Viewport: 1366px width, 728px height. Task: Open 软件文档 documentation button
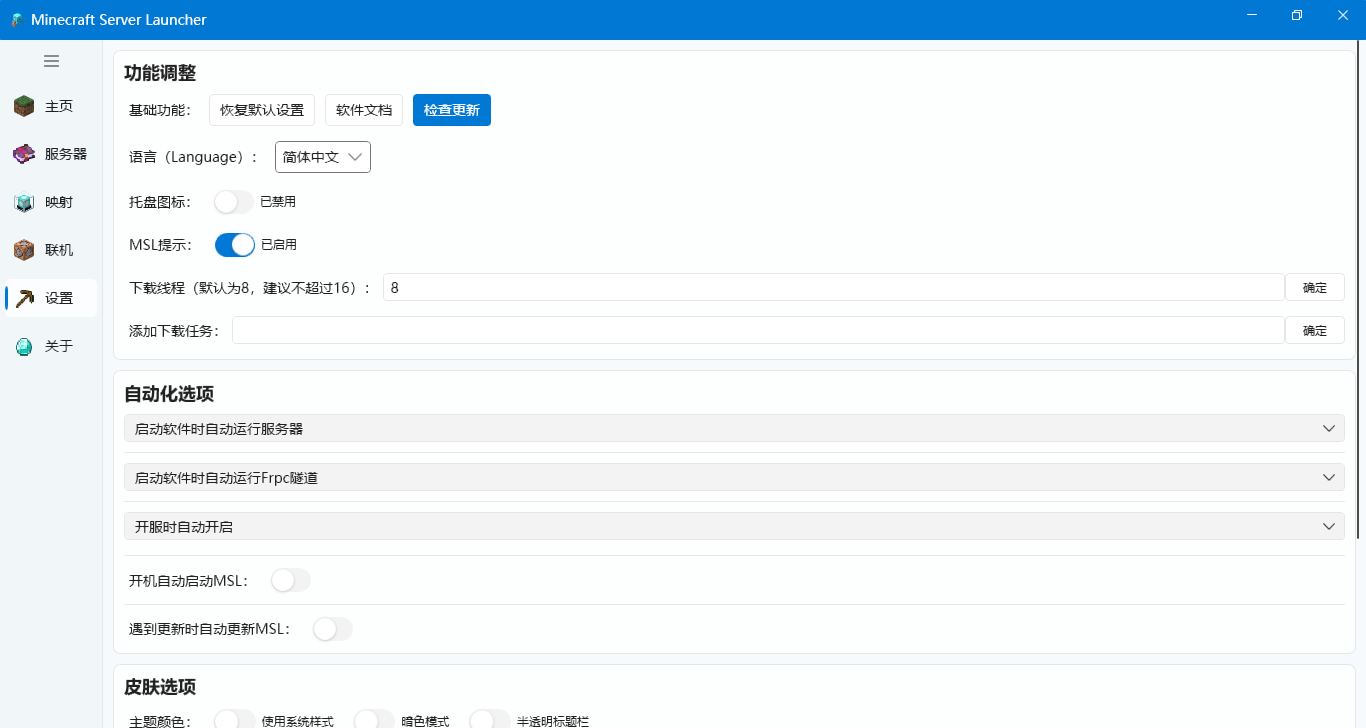pyautogui.click(x=364, y=110)
